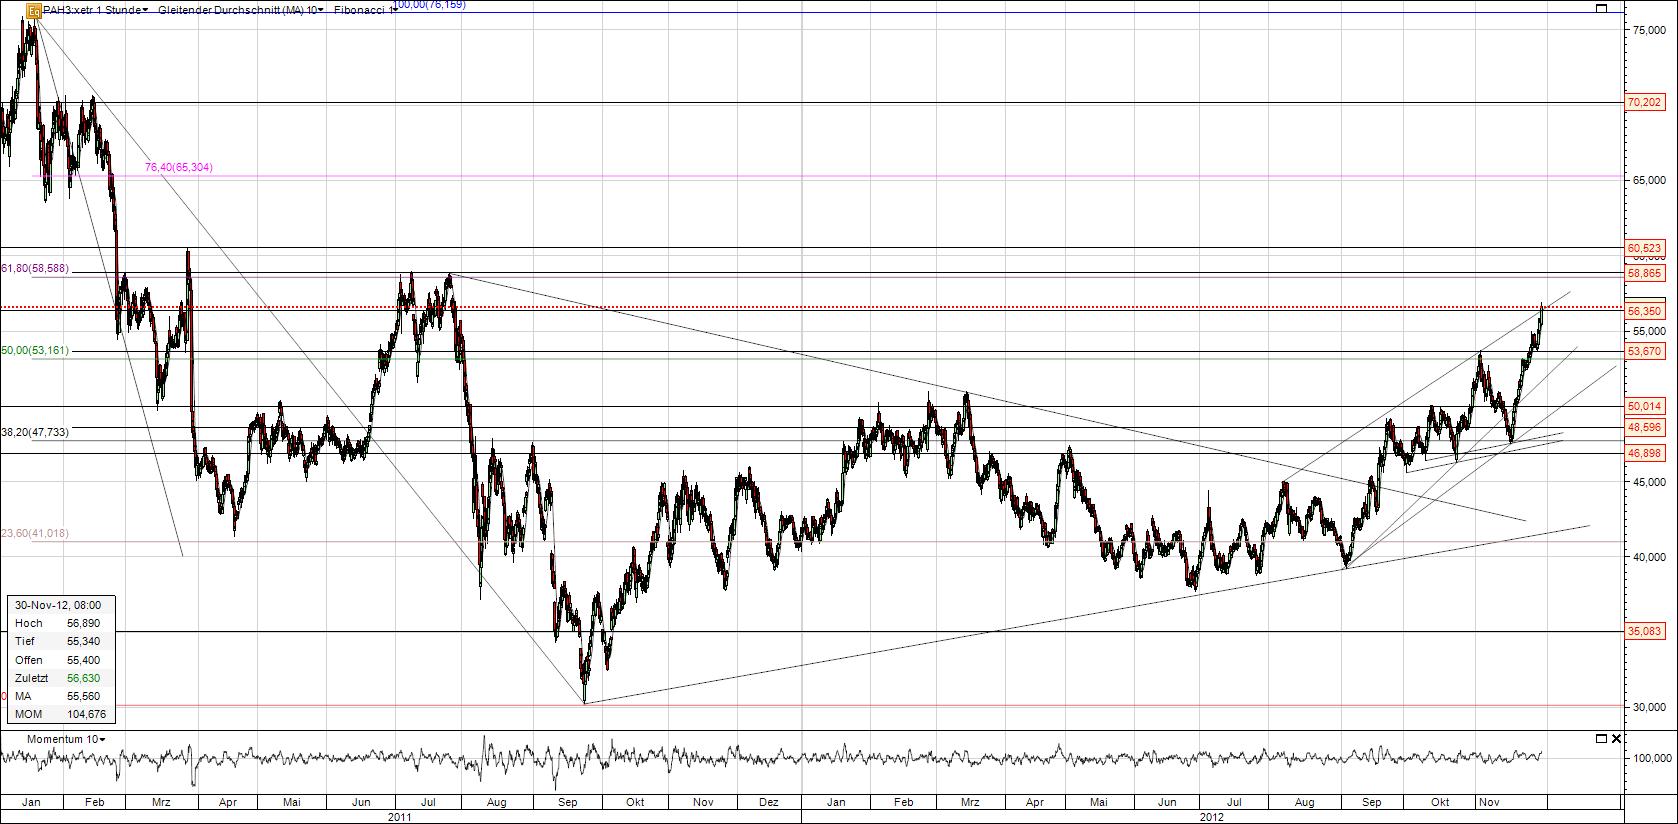Click the 76,40 Fibonacci retracement label
Viewport: 1678px width, 824px height.
click(x=178, y=168)
